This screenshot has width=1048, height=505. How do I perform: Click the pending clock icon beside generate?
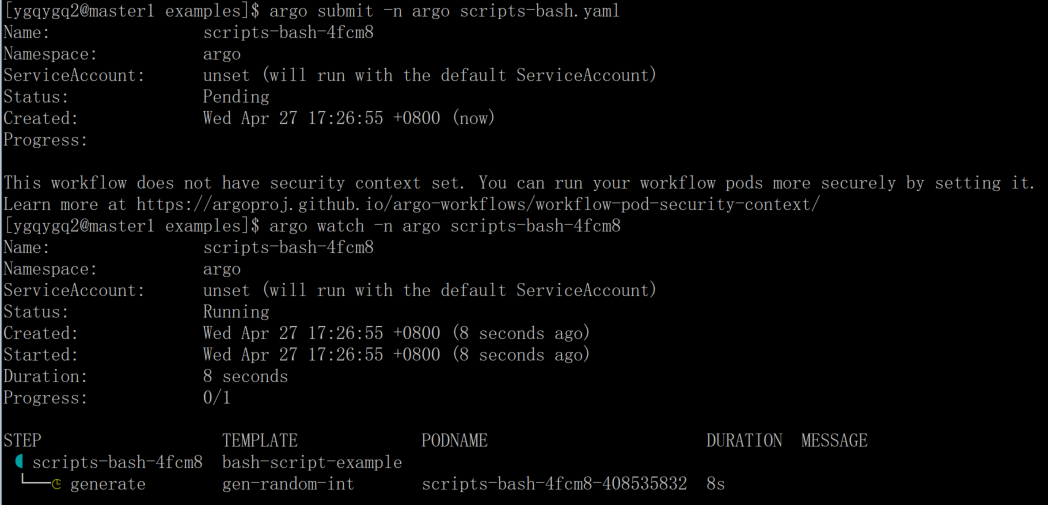click(57, 484)
